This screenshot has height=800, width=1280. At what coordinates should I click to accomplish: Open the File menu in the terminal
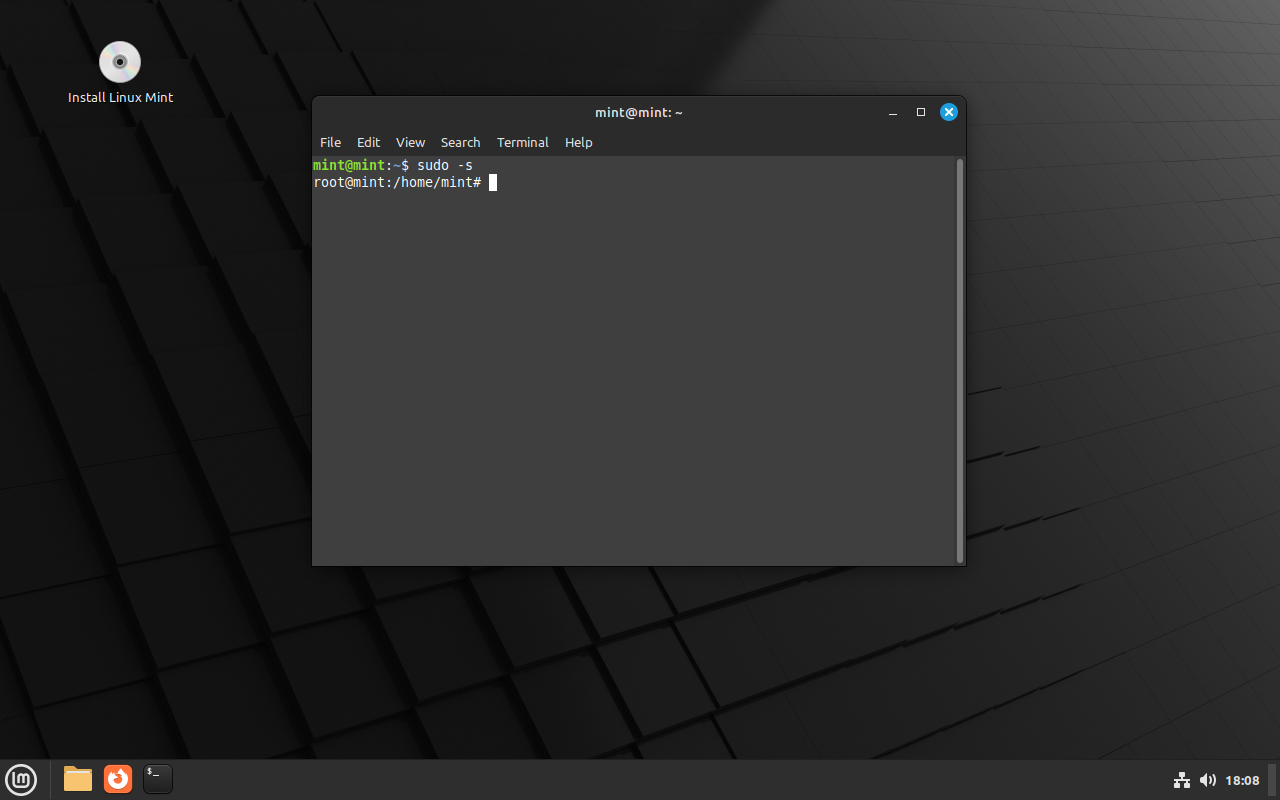tap(330, 142)
